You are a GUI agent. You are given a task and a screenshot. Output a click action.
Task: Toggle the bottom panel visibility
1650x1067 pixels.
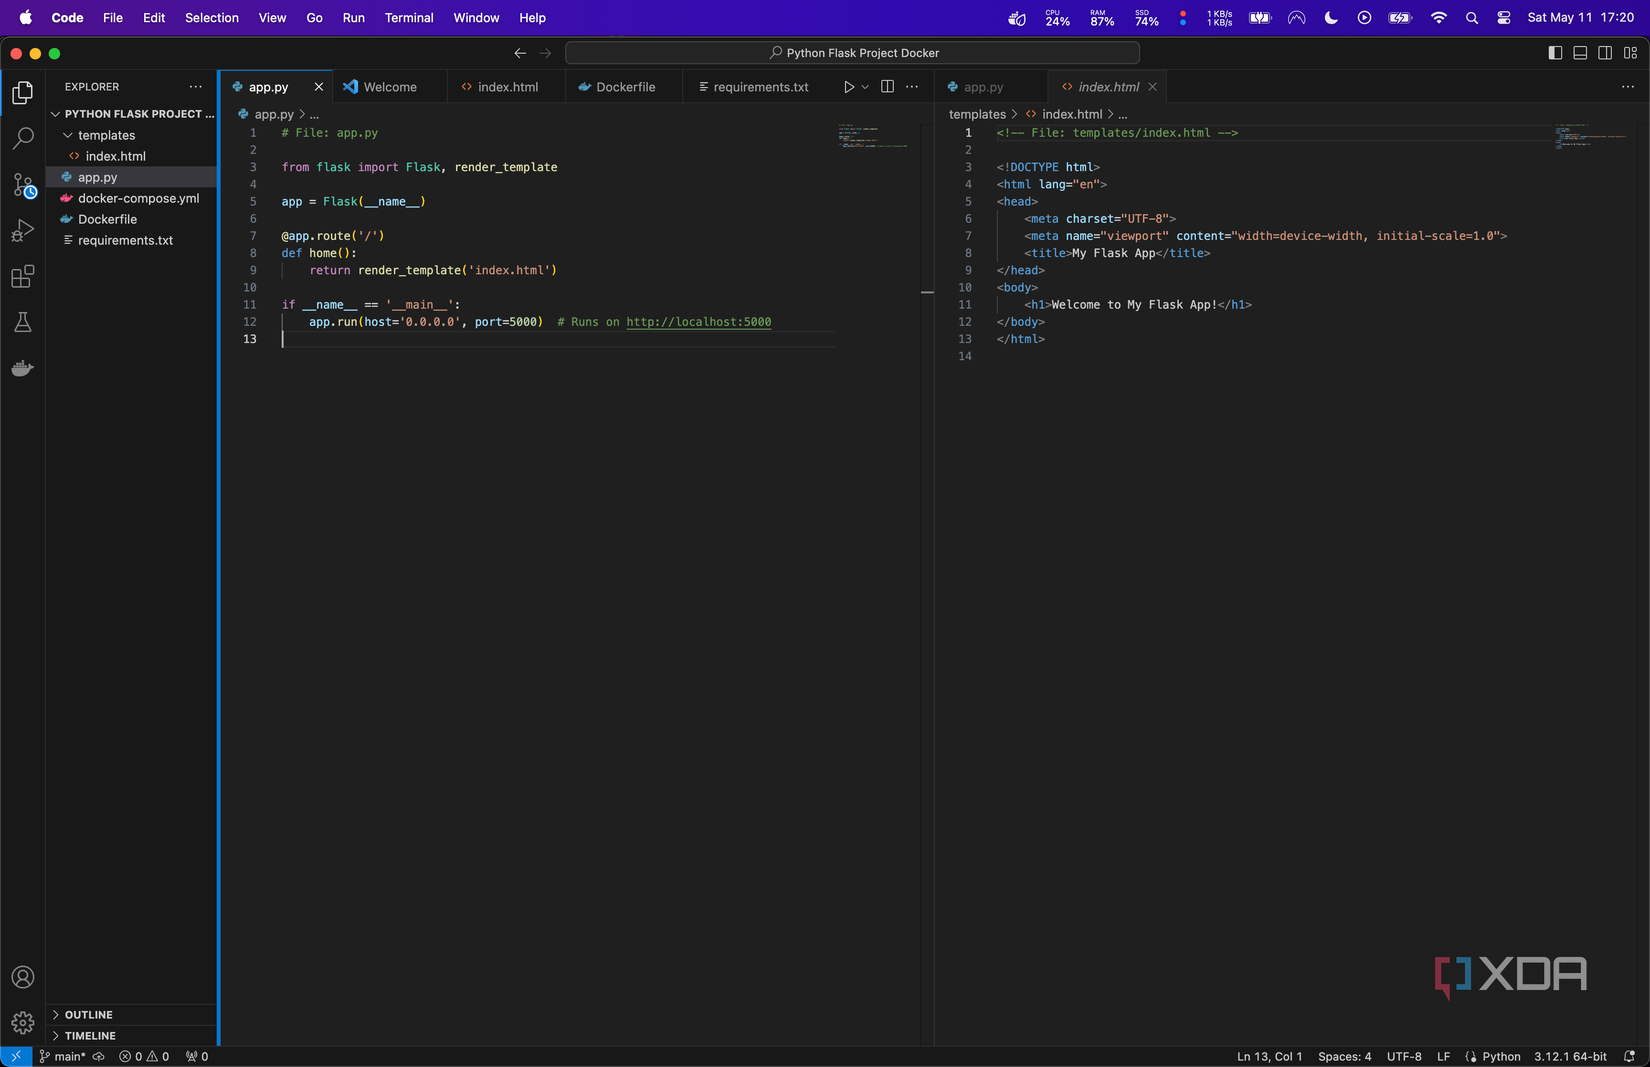(x=1580, y=53)
